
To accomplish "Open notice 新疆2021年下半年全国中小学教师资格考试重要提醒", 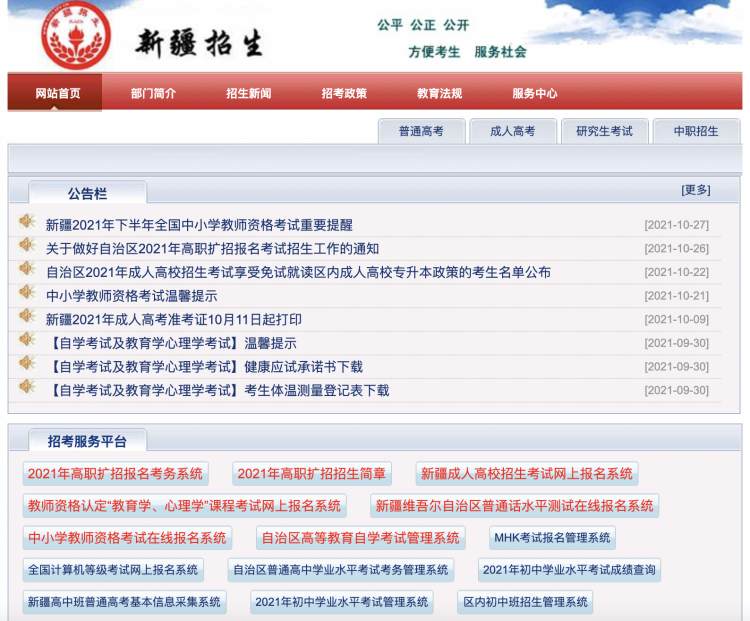I will (199, 225).
